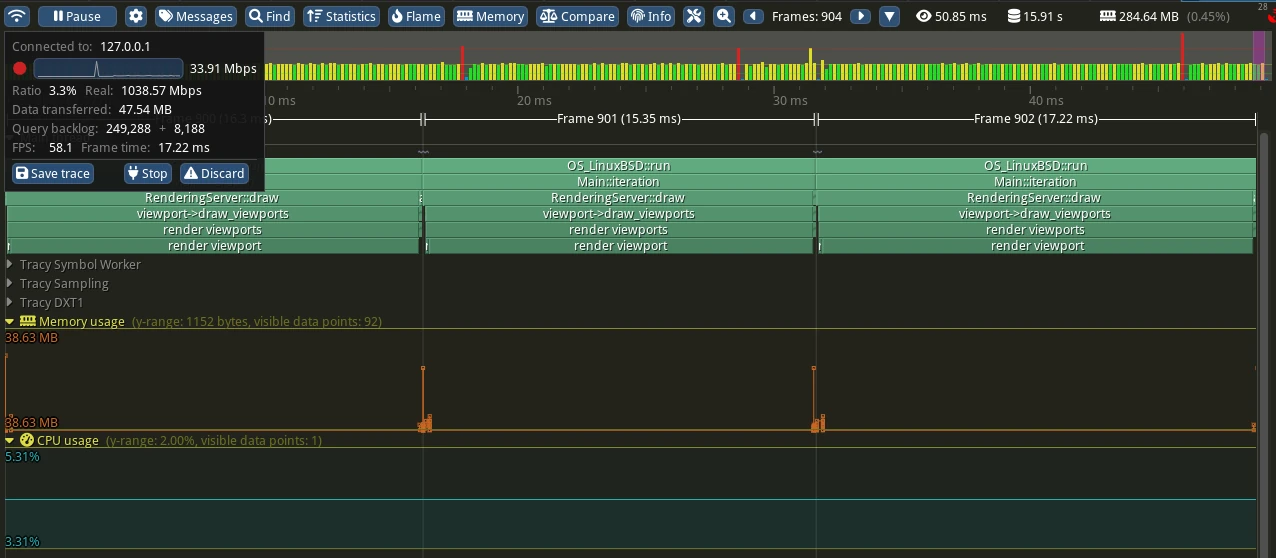Image resolution: width=1276 pixels, height=558 pixels.
Task: Open the wrench tools menu
Action: pyautogui.click(x=694, y=16)
